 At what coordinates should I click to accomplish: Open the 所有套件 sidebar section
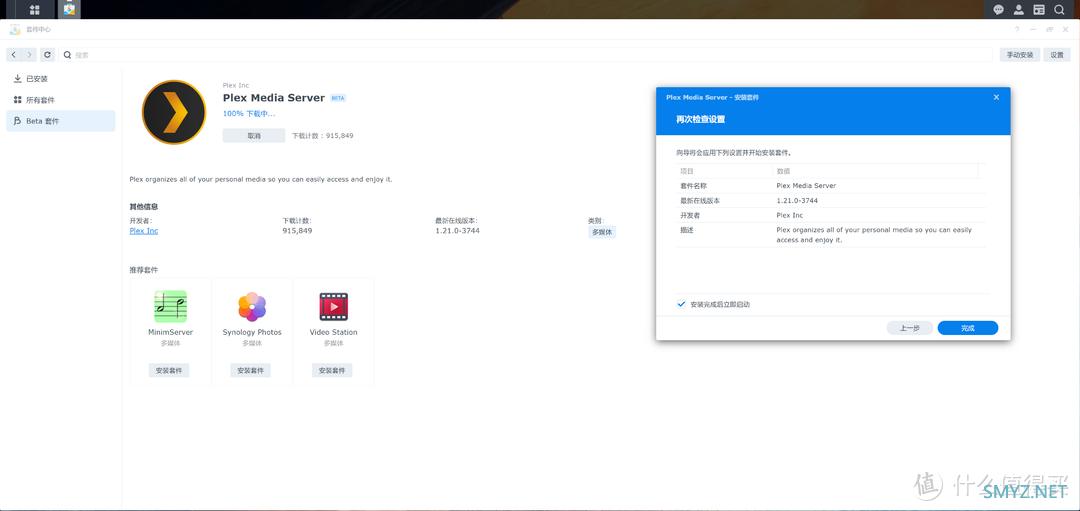pyautogui.click(x=61, y=100)
